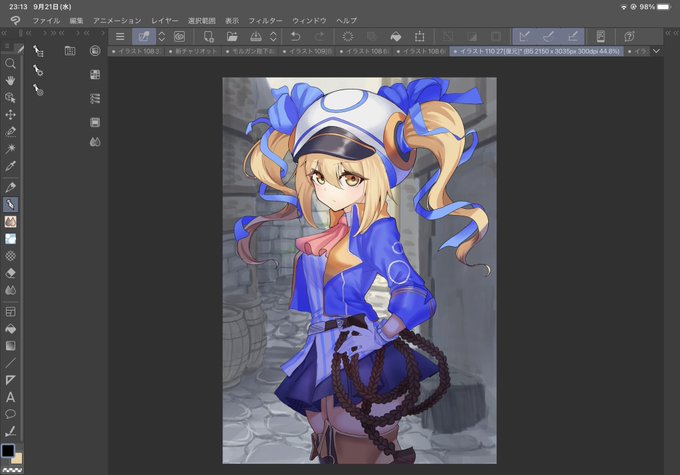Collapse the left palette dock chevron
The image size is (680, 475).
click(4, 33)
